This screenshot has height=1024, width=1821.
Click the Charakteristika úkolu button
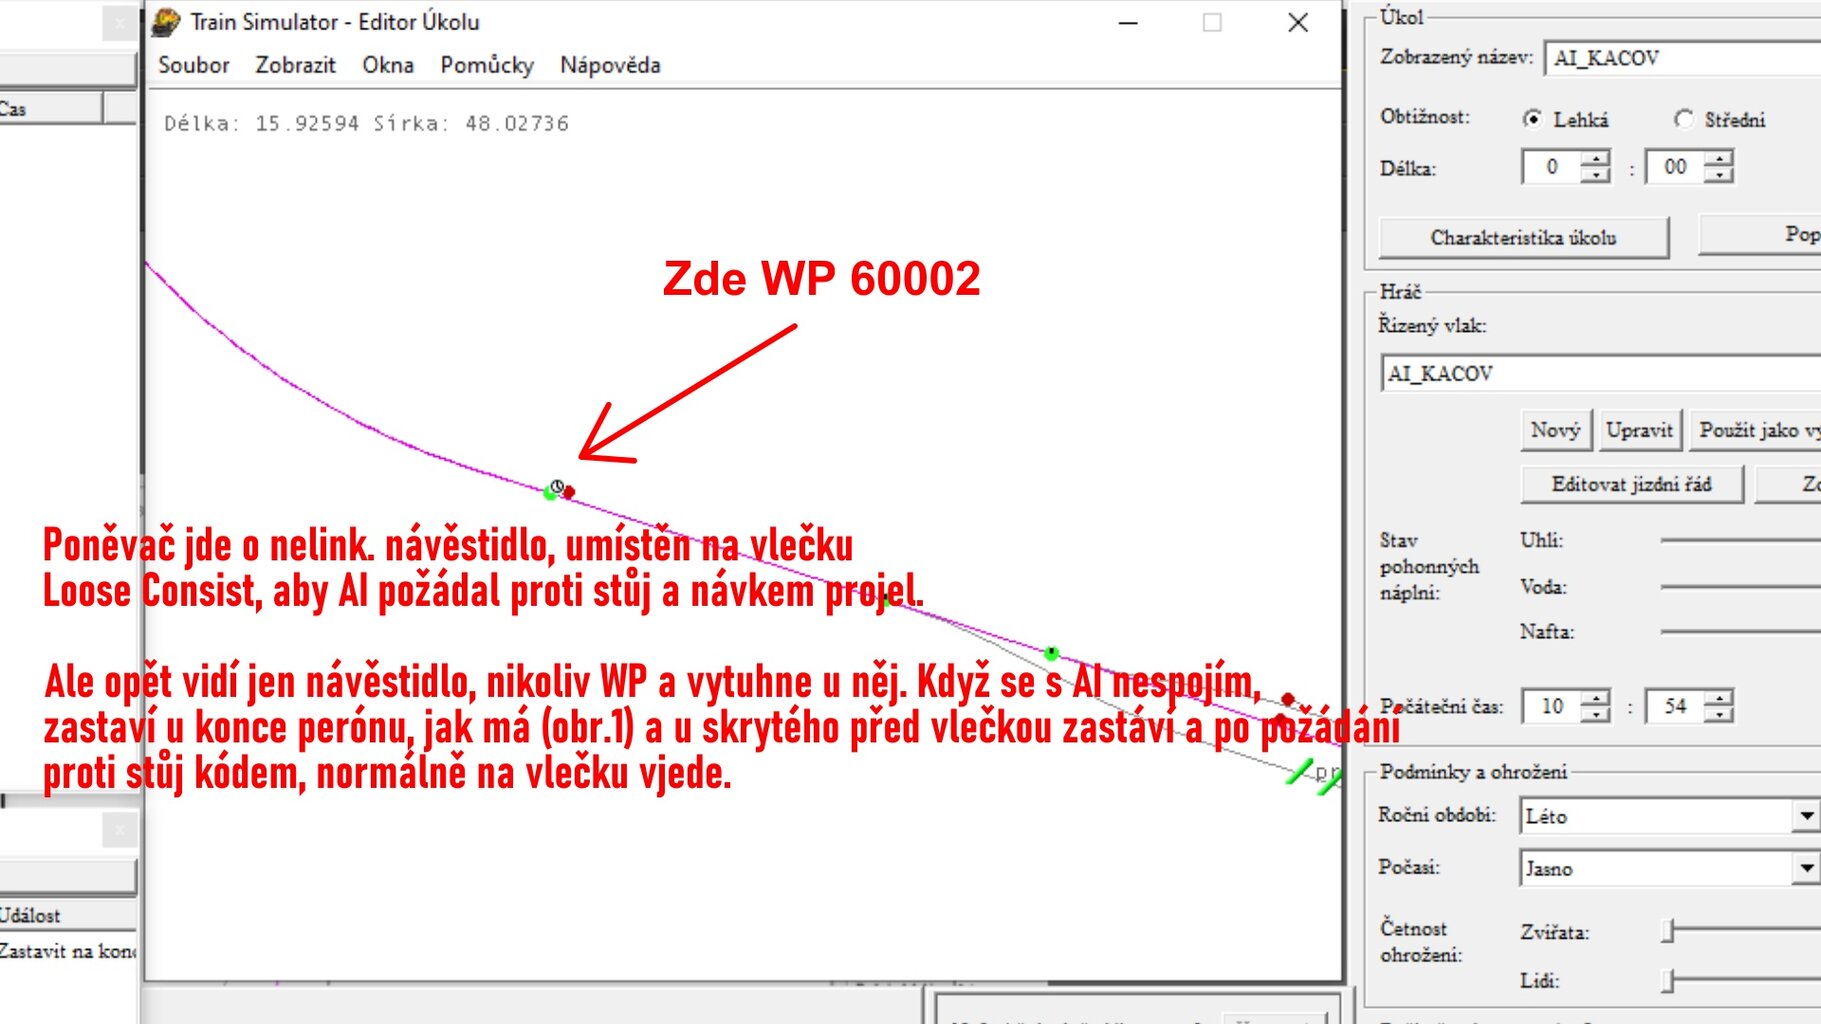pyautogui.click(x=1523, y=238)
